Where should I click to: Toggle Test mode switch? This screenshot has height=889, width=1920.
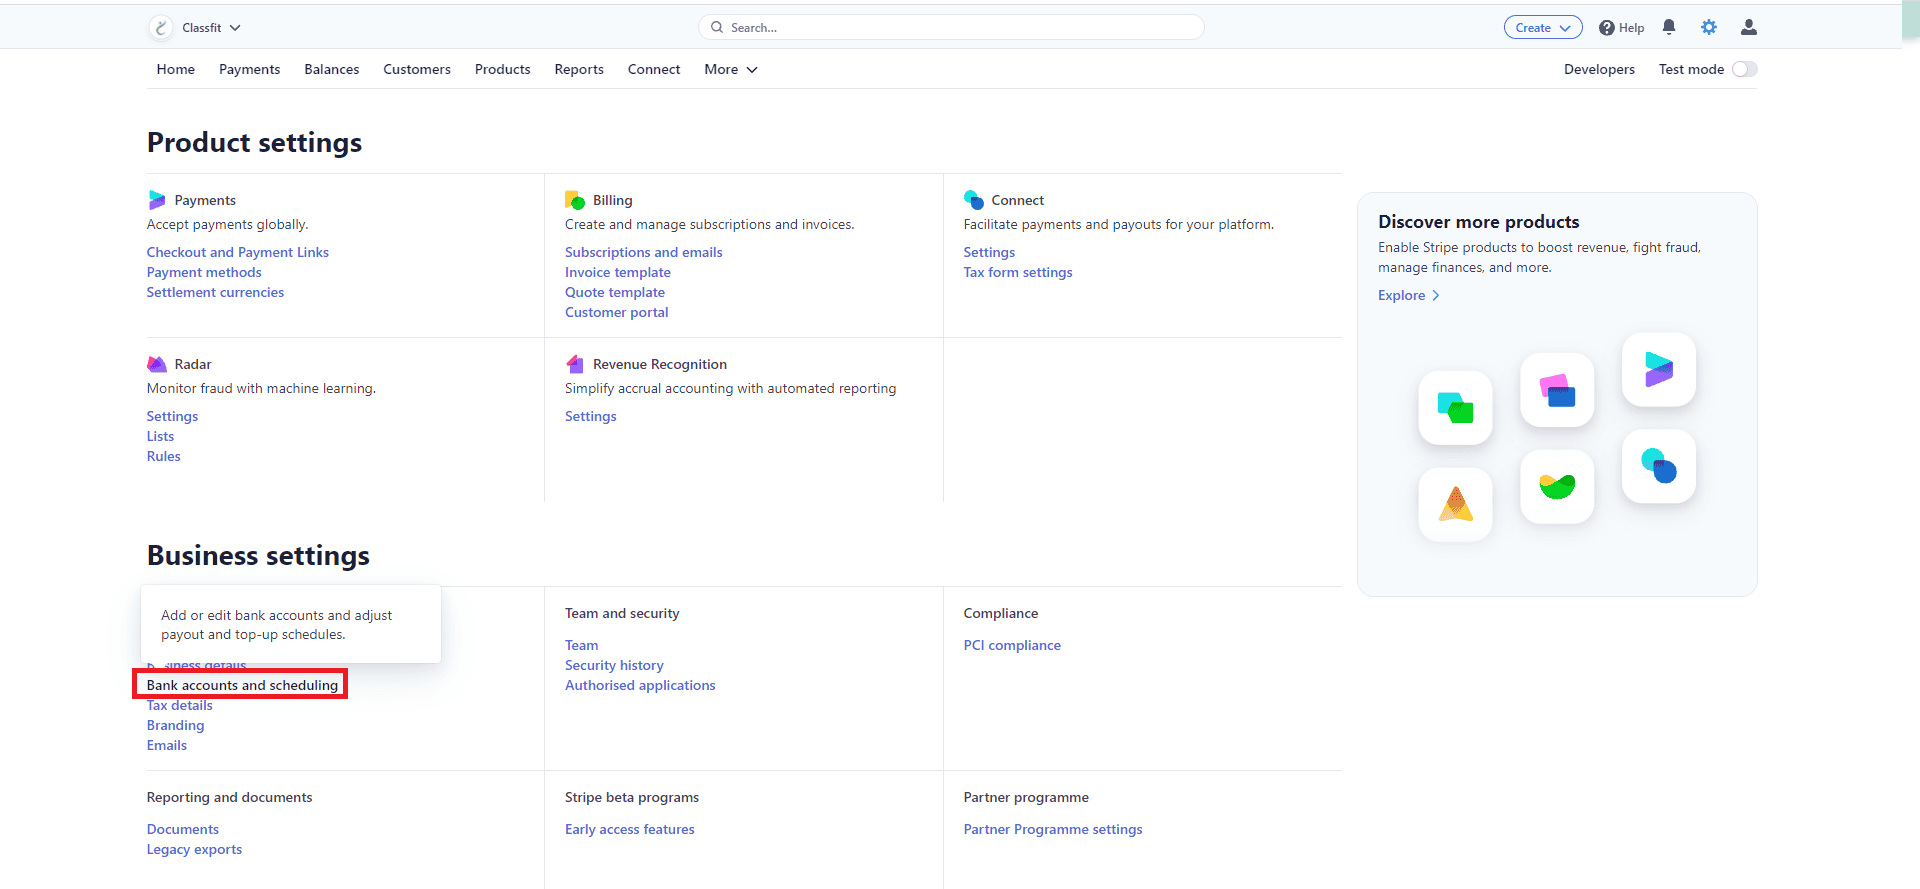tap(1745, 69)
